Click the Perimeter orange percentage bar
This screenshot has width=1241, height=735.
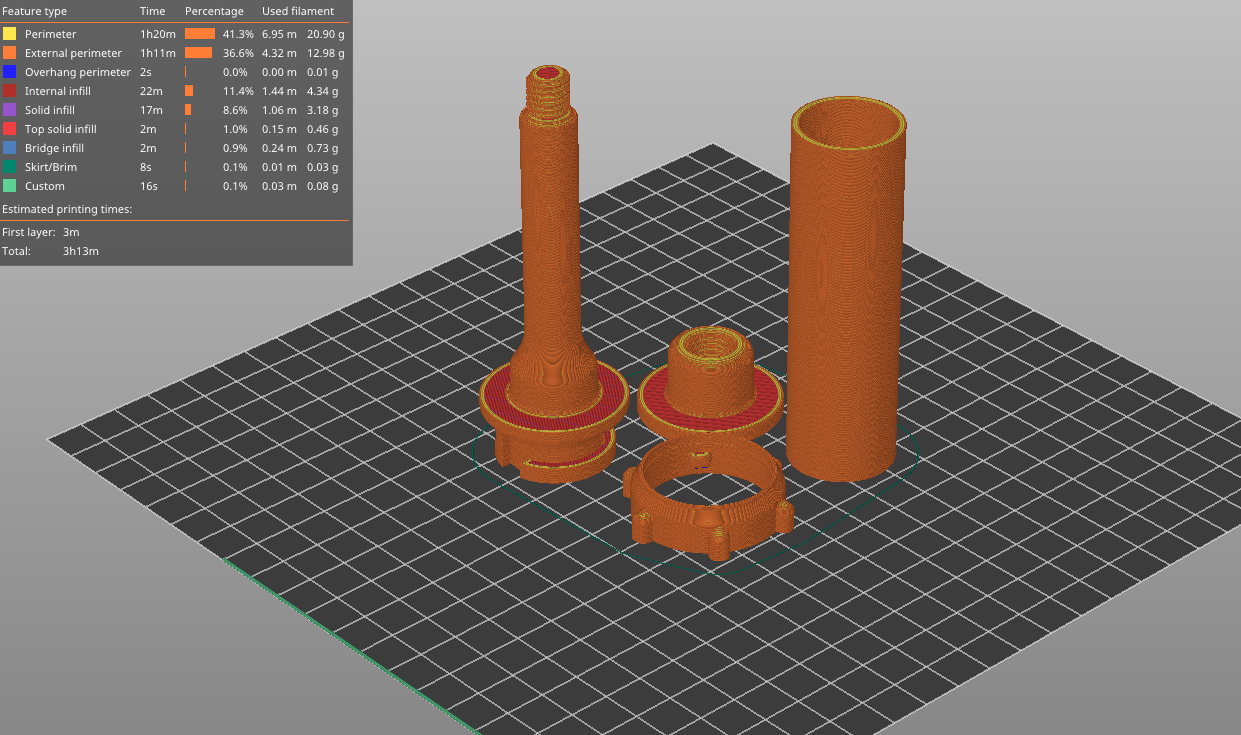(x=199, y=34)
